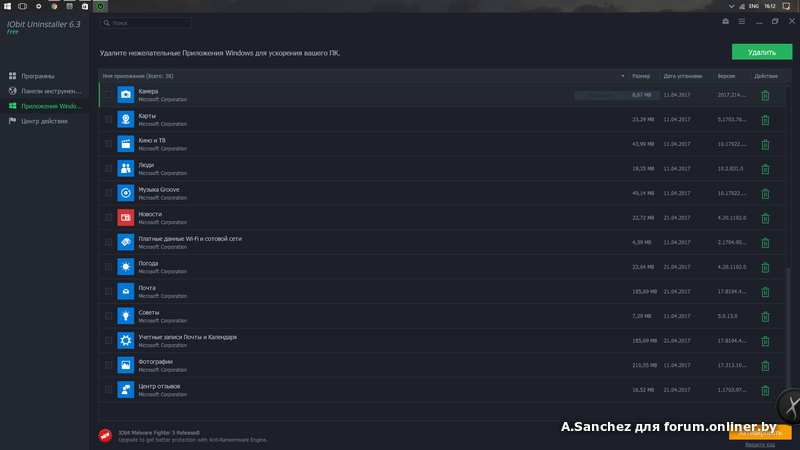This screenshot has height=450, width=800.
Task: Click the Камера app icon
Action: (x=126, y=95)
